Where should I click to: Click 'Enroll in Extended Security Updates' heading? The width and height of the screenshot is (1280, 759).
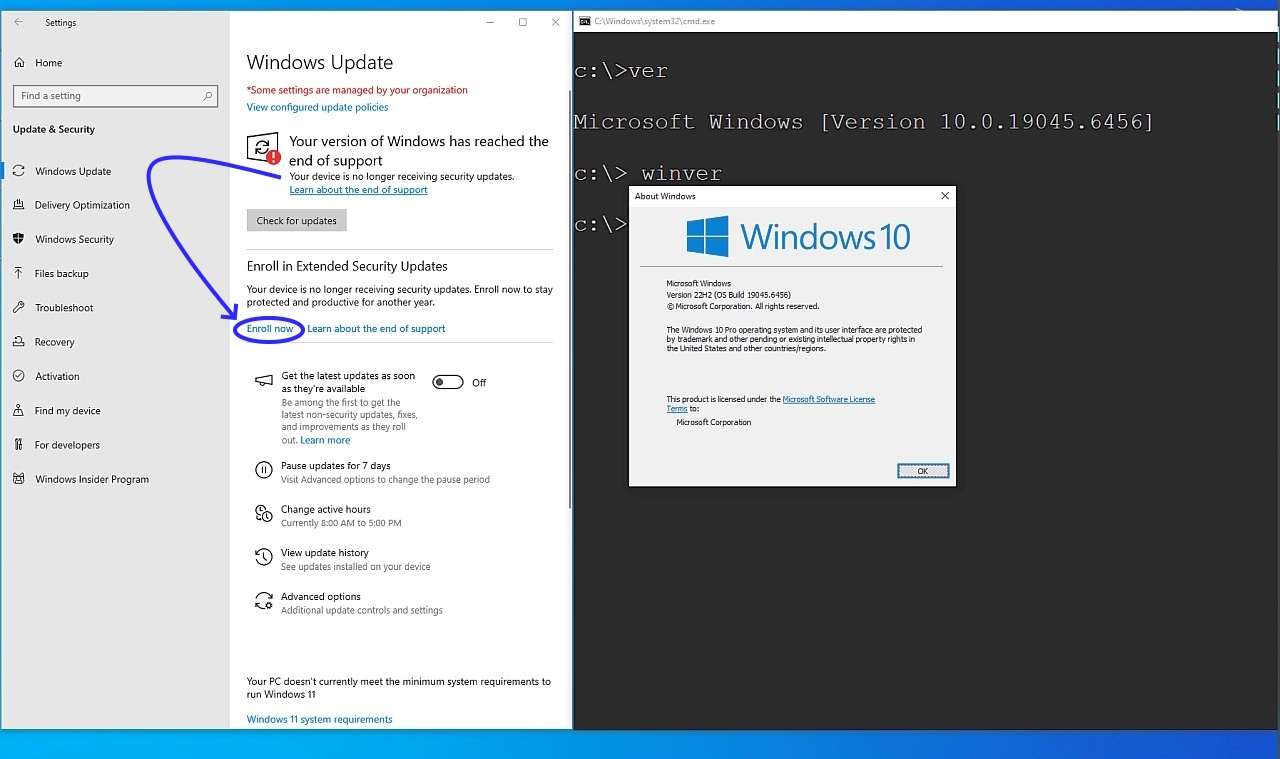tap(347, 266)
